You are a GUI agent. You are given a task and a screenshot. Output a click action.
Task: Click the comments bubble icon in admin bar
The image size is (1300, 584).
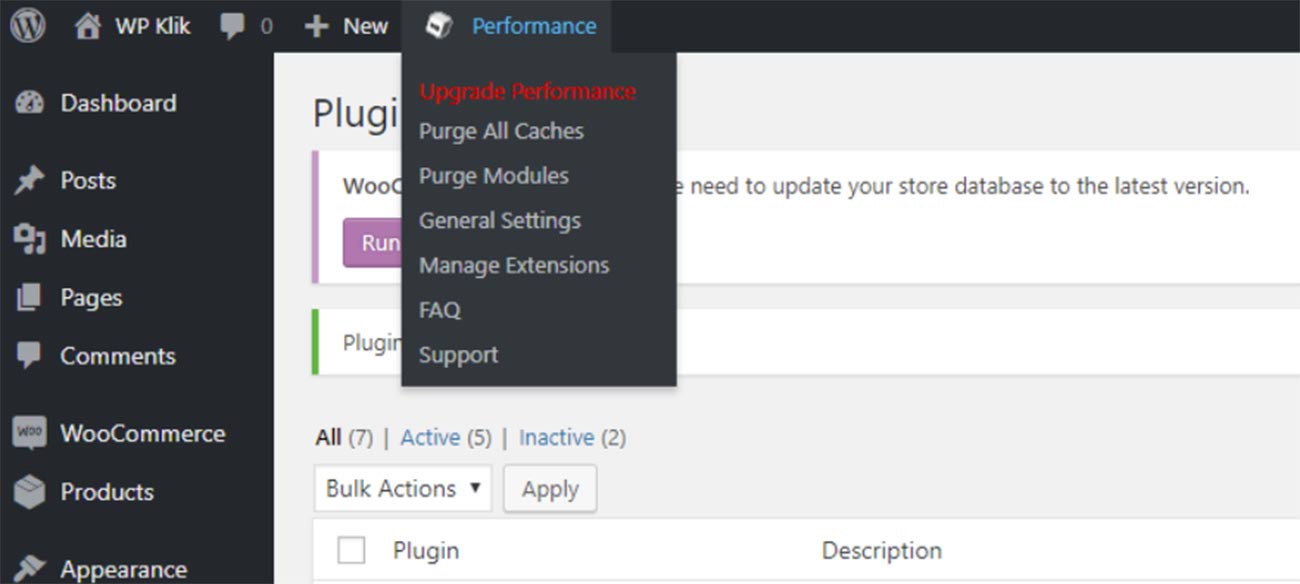tap(232, 27)
